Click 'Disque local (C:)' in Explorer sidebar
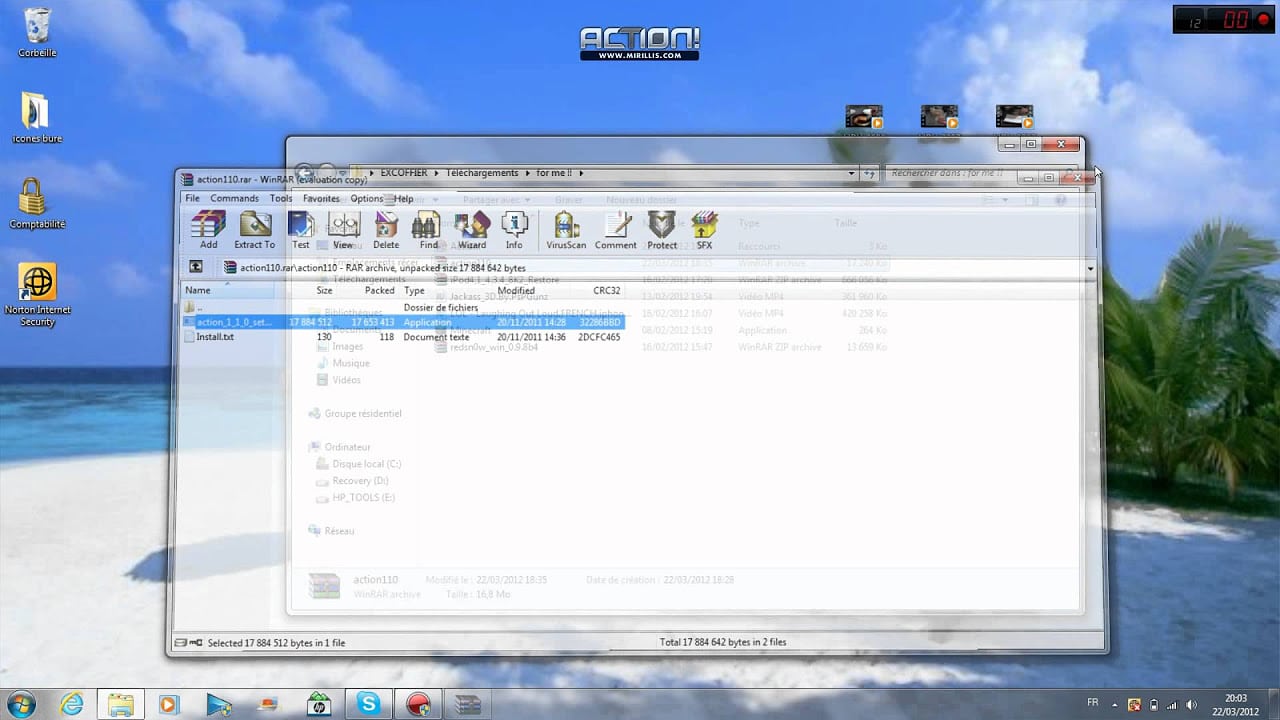This screenshot has width=1280, height=720. [366, 464]
